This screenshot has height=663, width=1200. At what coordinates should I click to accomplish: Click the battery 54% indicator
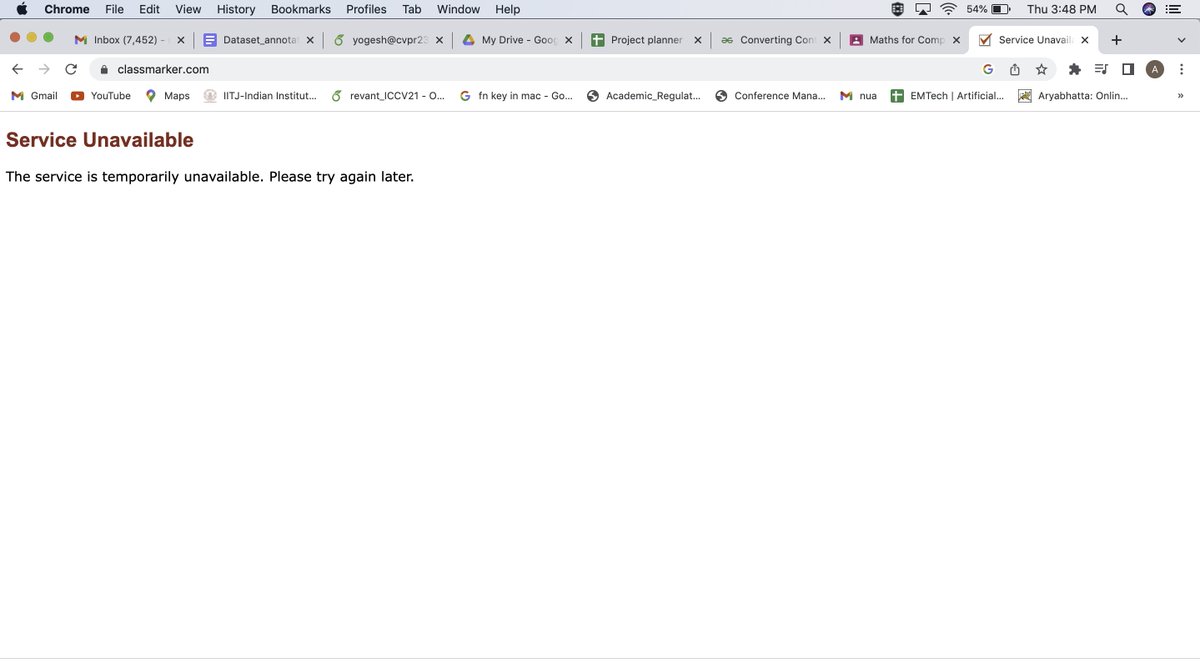988,9
